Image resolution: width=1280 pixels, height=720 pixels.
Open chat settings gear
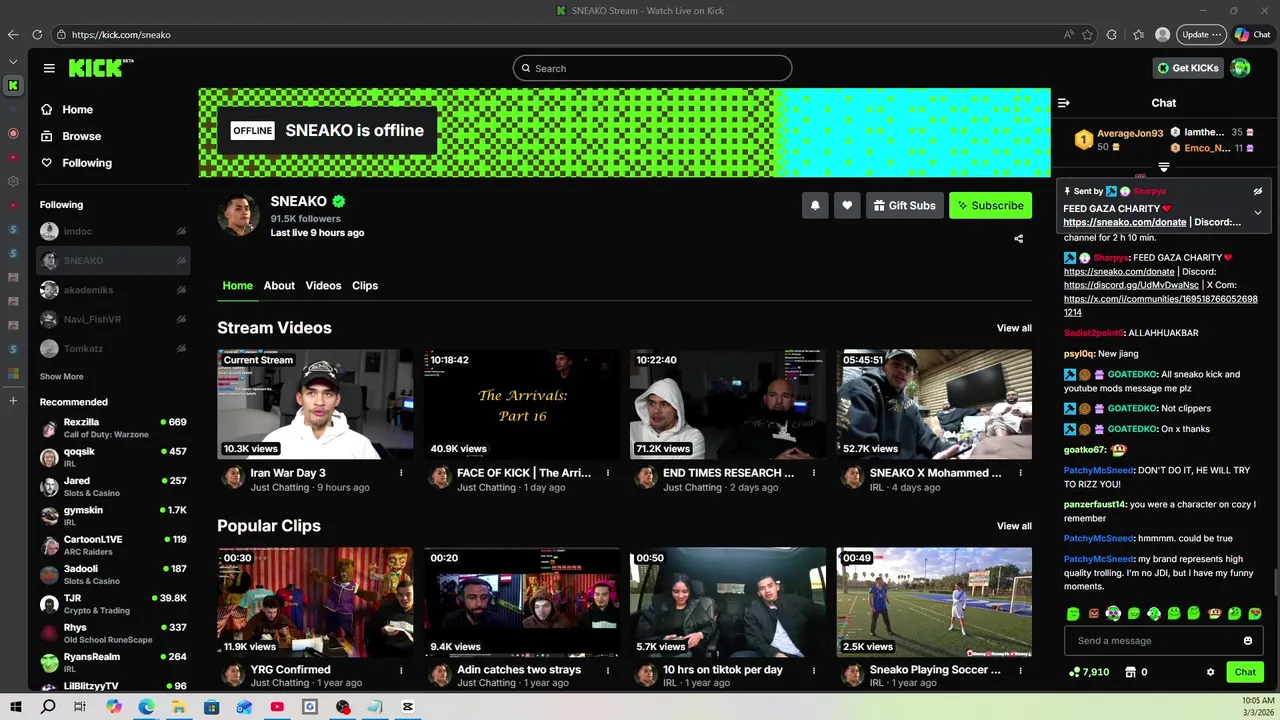pos(1210,672)
